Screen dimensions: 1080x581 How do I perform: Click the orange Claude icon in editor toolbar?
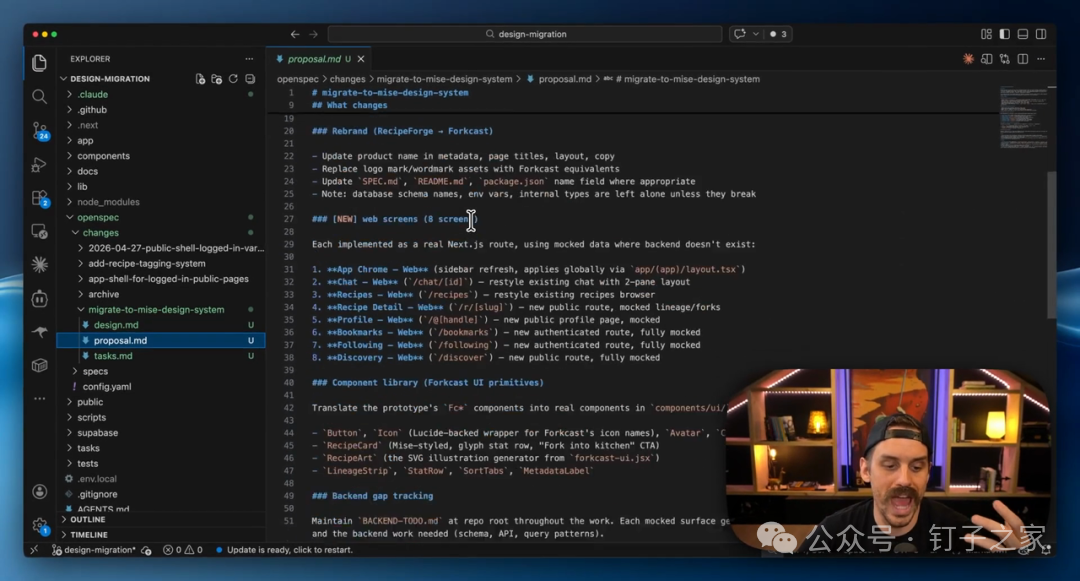(968, 59)
